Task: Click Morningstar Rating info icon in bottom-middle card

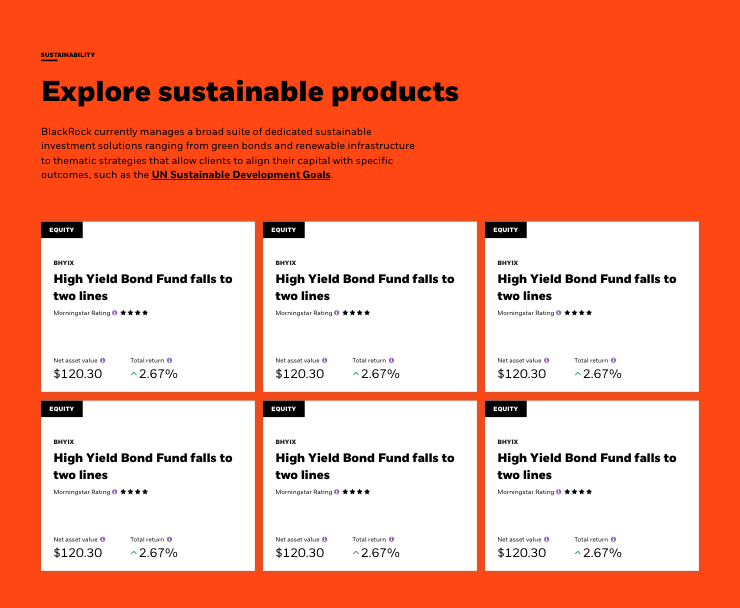Action: [x=337, y=492]
